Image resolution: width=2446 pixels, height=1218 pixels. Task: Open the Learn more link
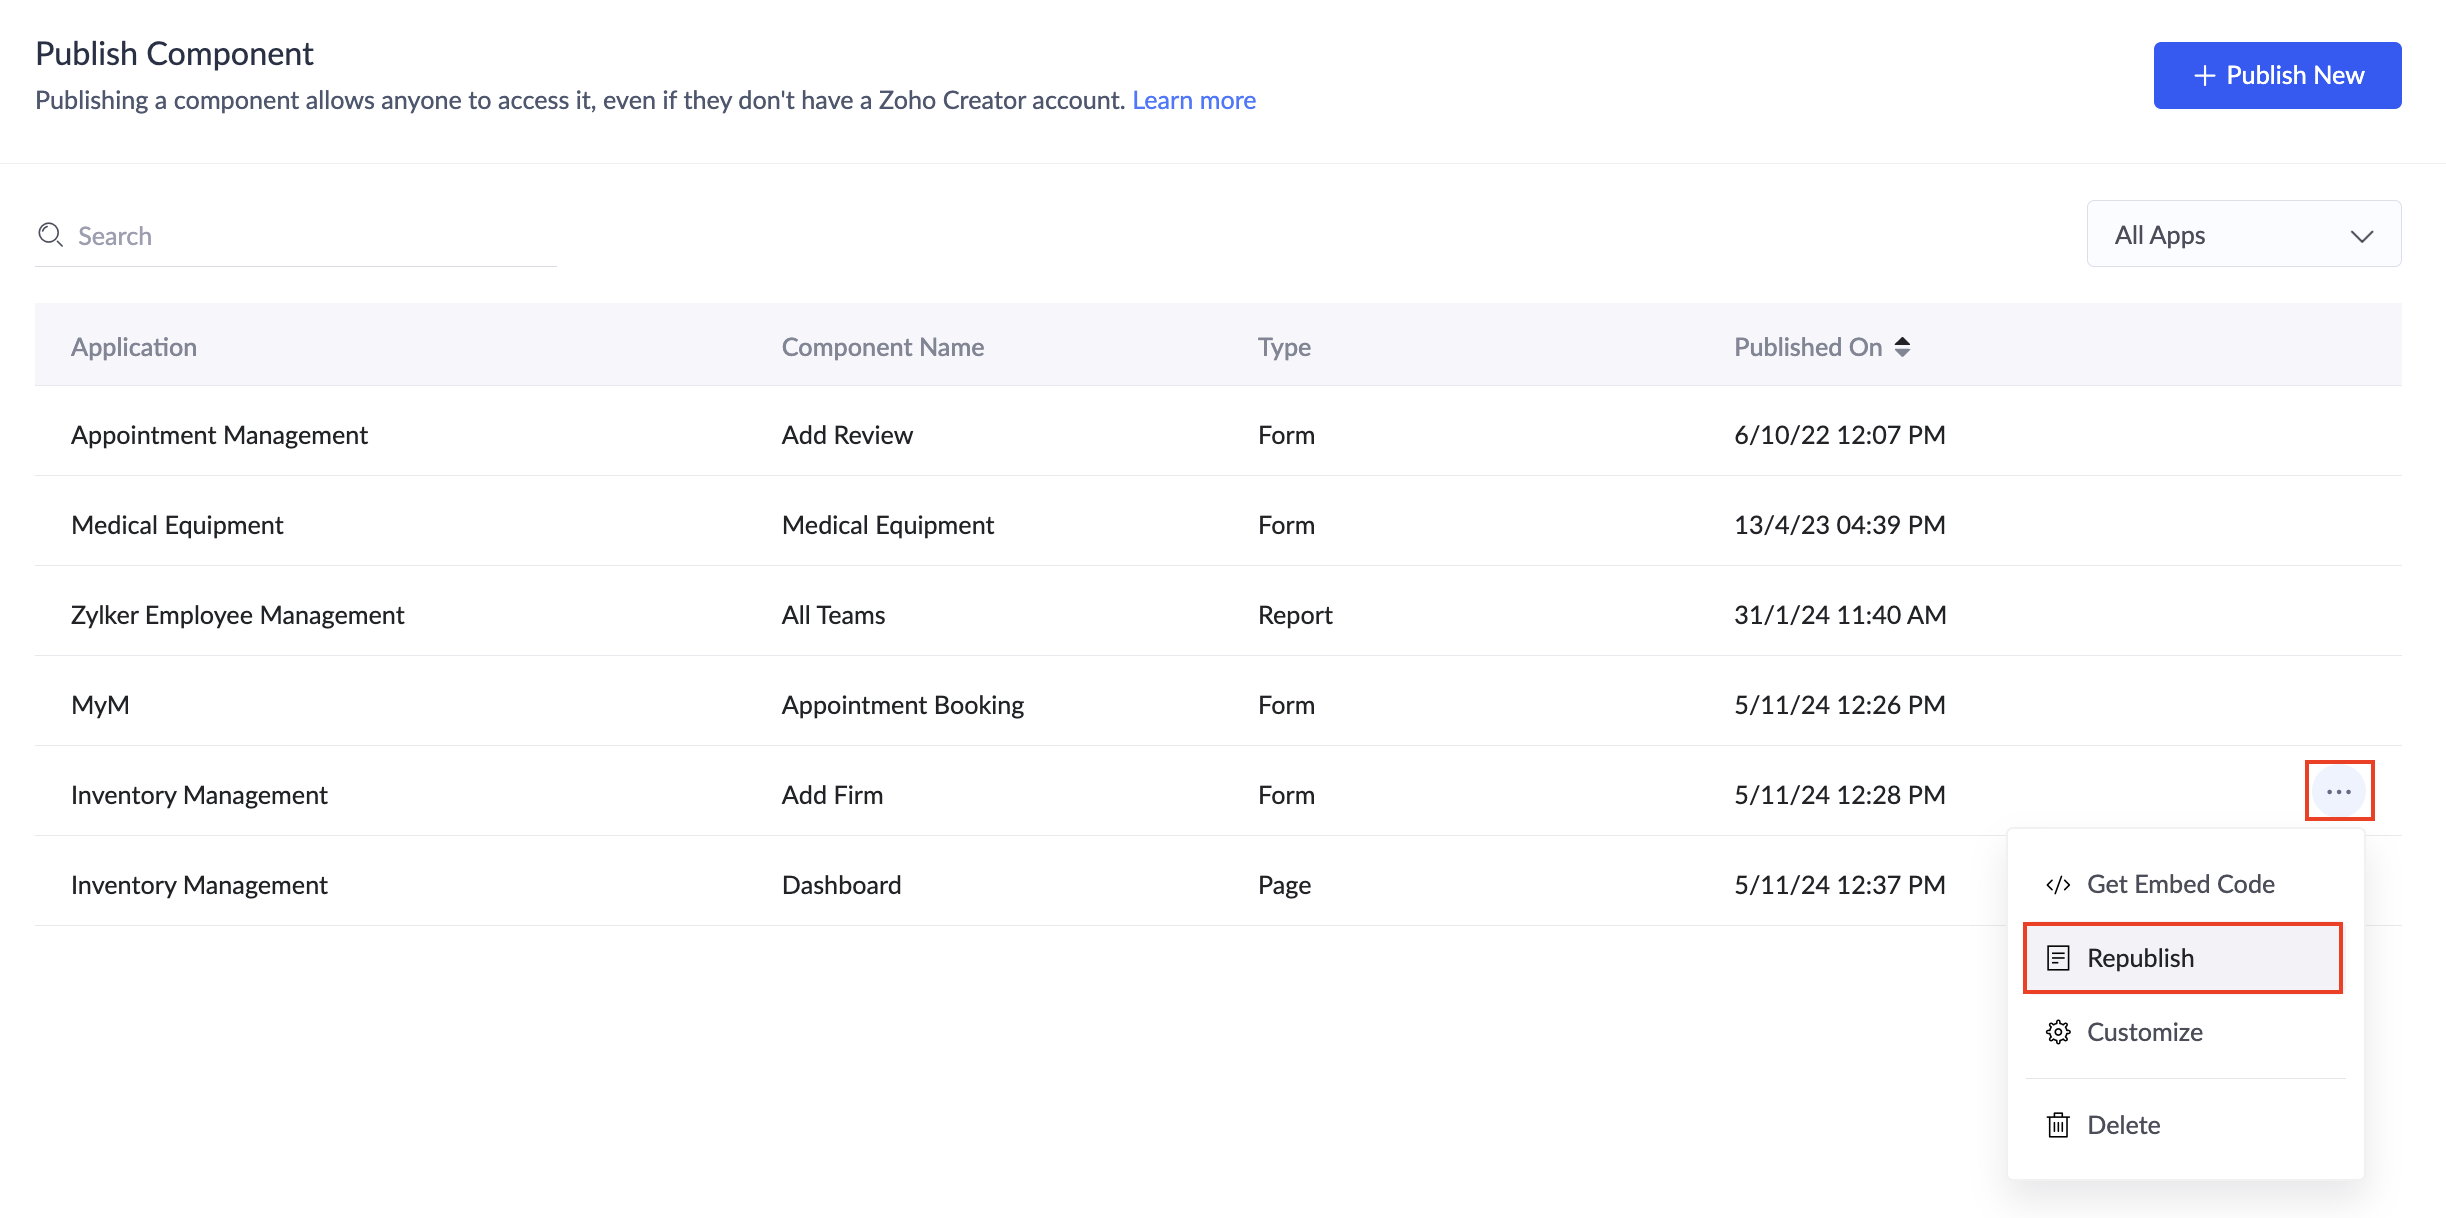pos(1193,100)
